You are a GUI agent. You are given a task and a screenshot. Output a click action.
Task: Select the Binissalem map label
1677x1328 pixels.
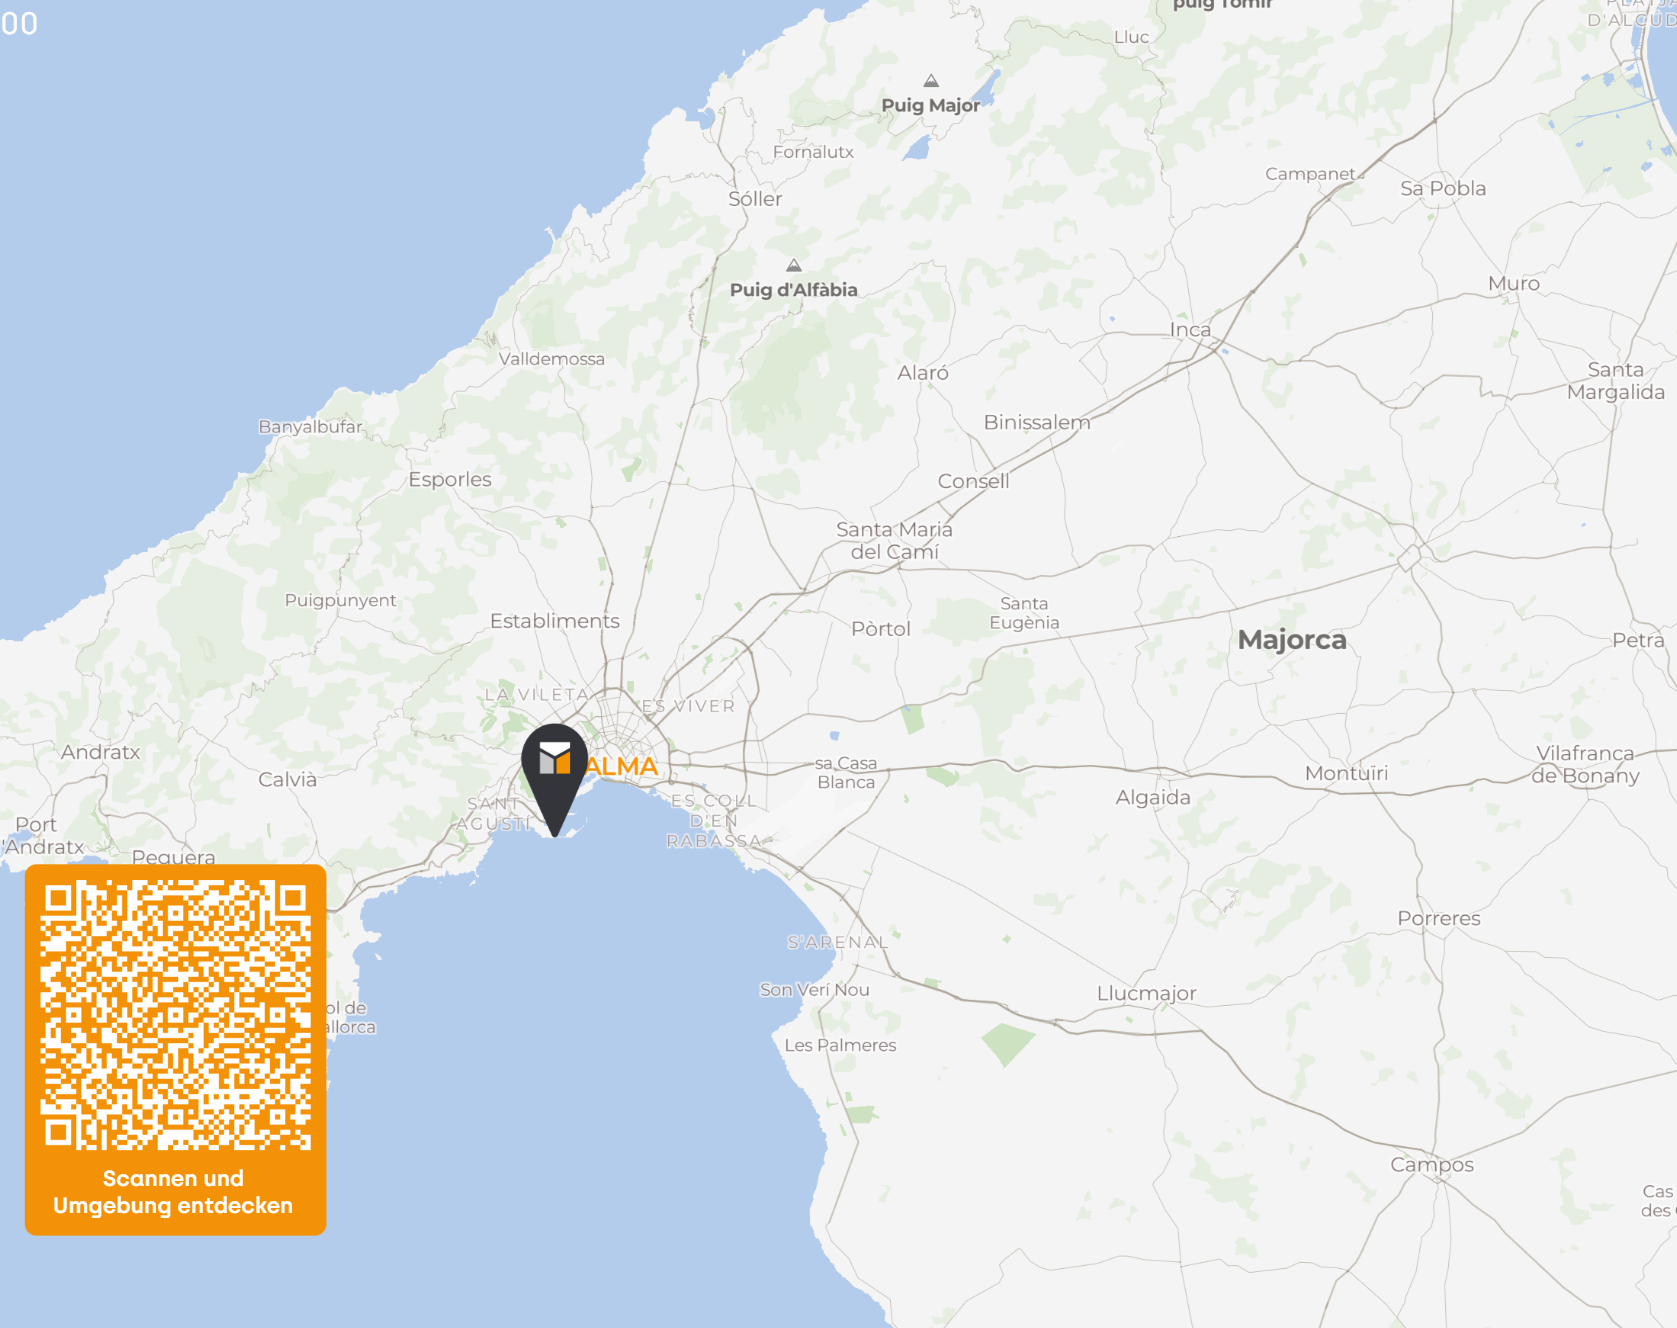coord(1037,422)
